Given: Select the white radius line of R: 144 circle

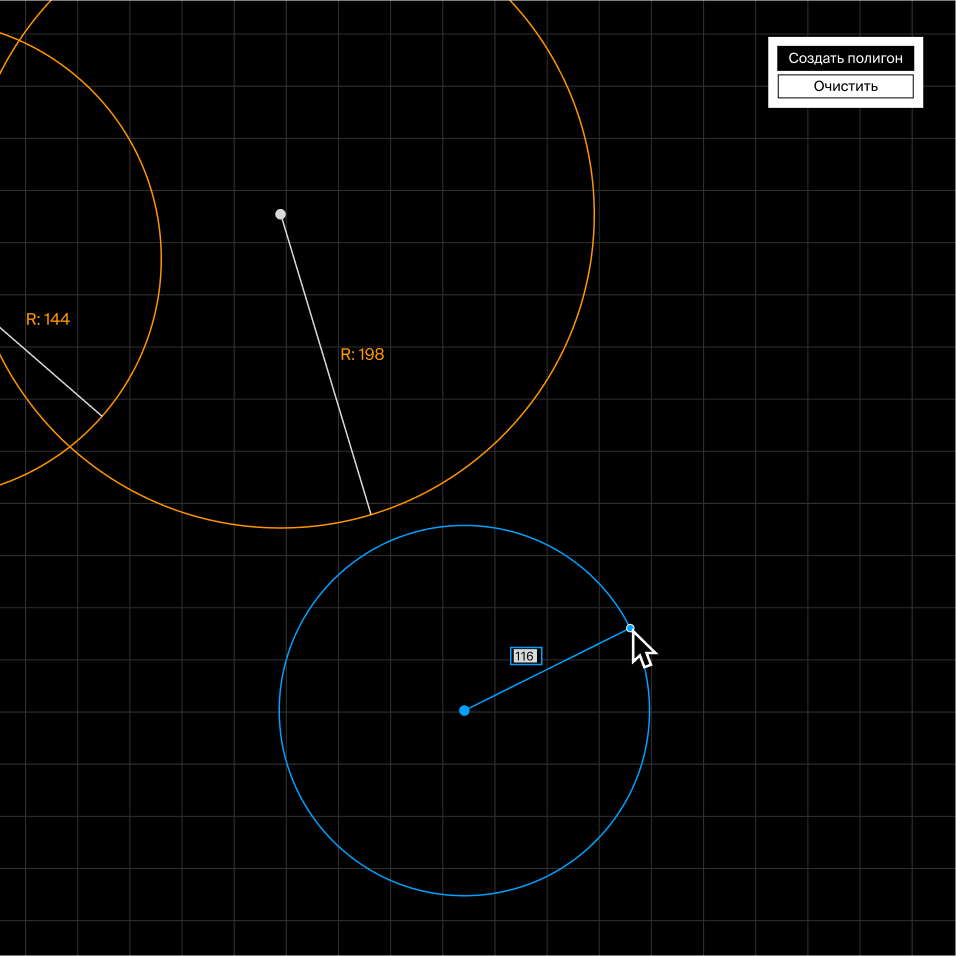Looking at the screenshot, I should 50,371.
